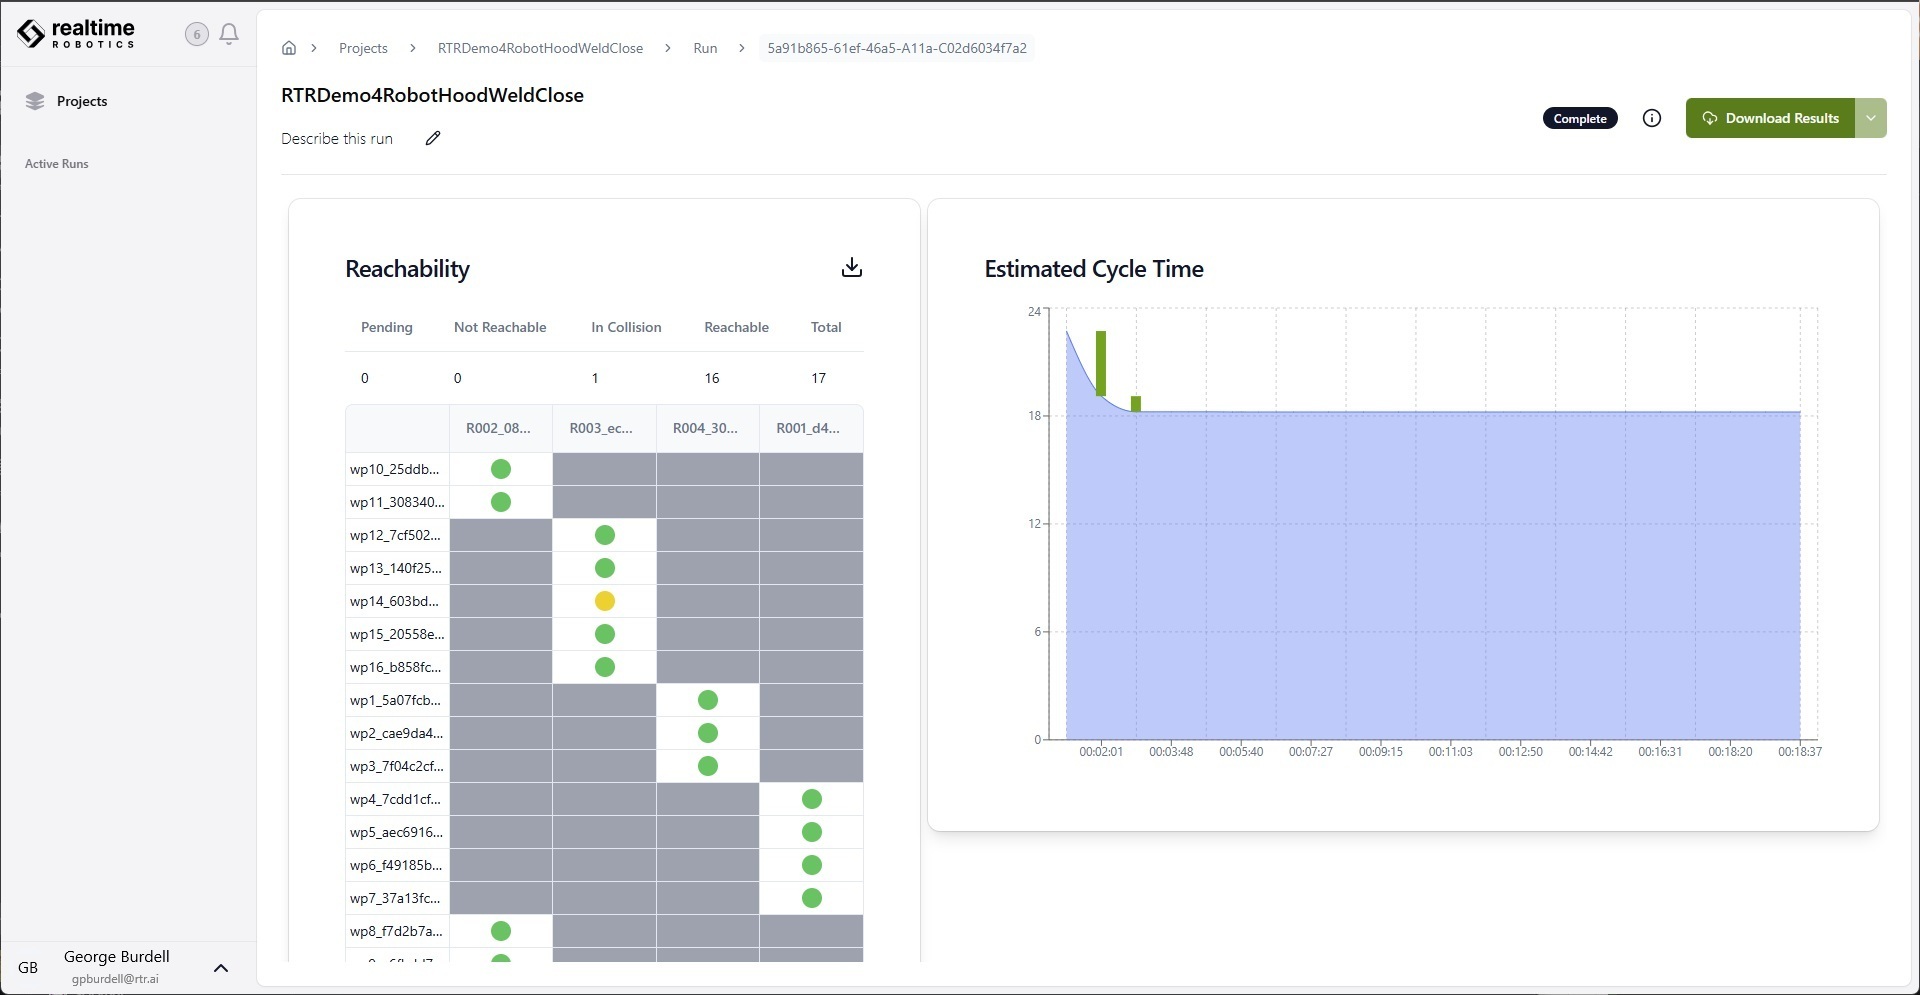Click the notification count badge showing 6

pyautogui.click(x=197, y=34)
